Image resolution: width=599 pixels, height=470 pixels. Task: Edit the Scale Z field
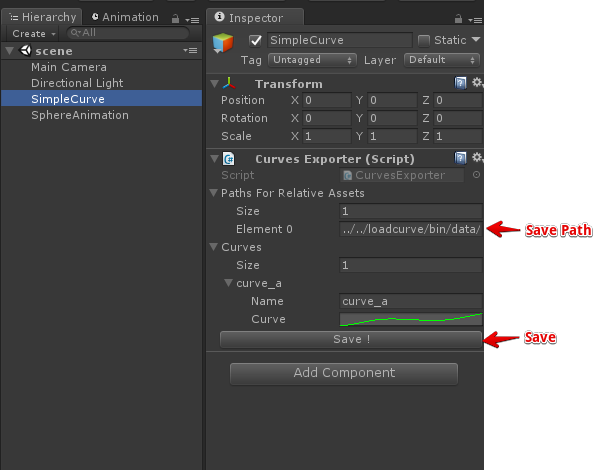pyautogui.click(x=458, y=136)
